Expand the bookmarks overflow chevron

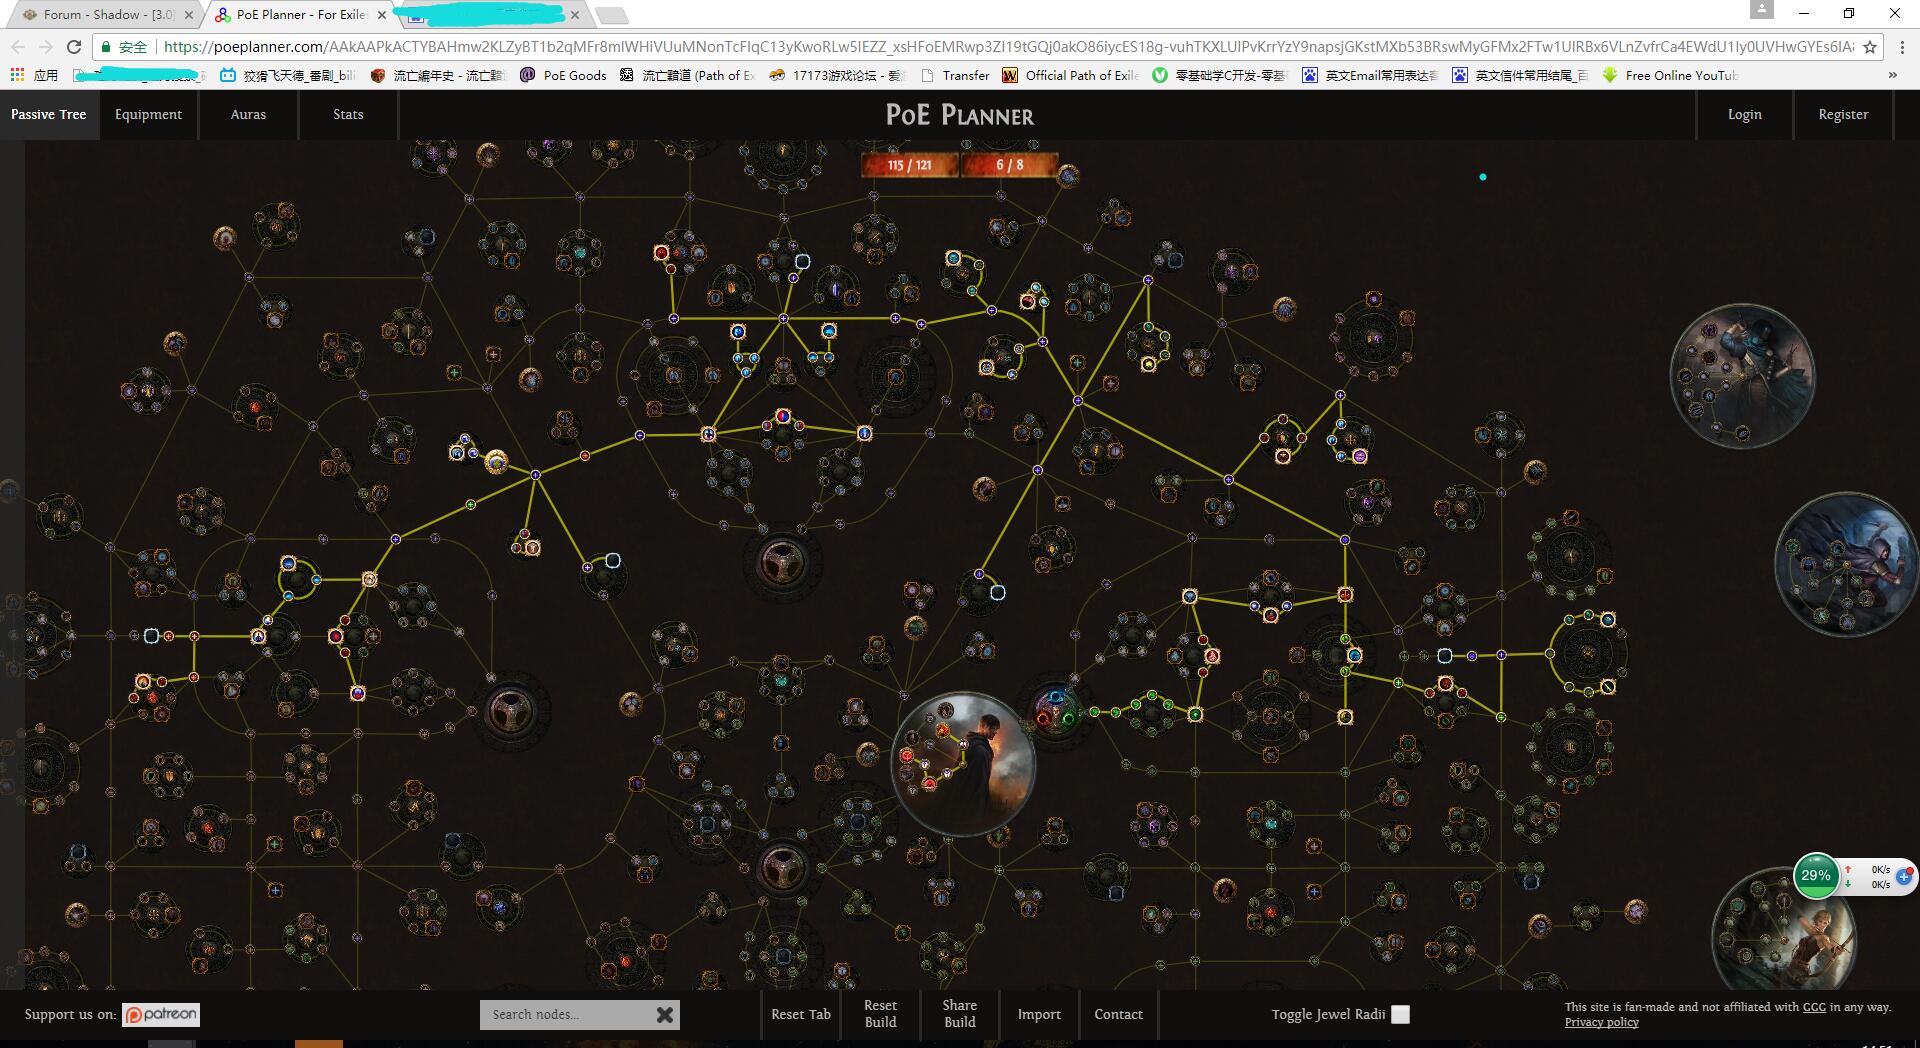1892,75
